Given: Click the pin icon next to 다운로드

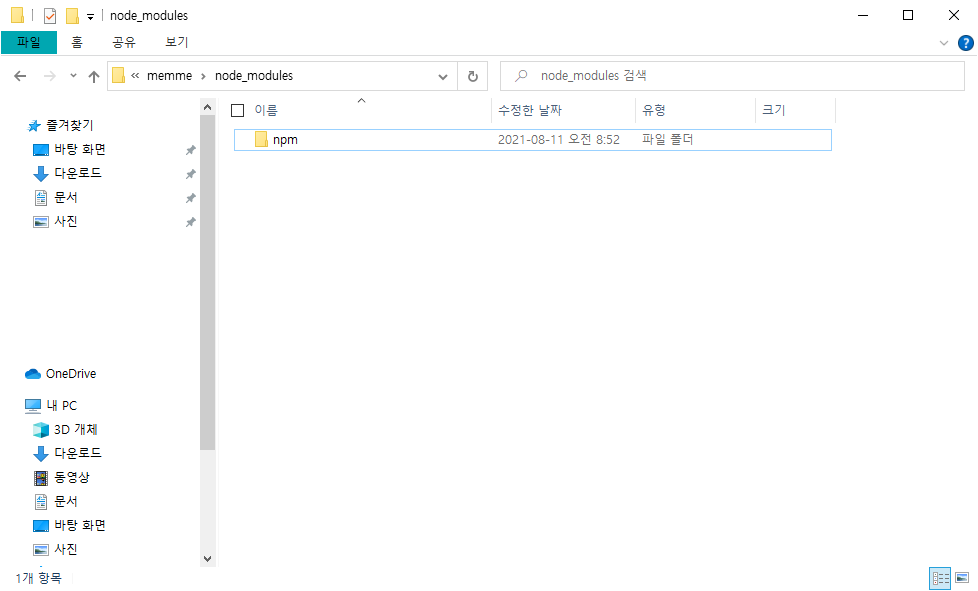Looking at the screenshot, I should pos(191,174).
